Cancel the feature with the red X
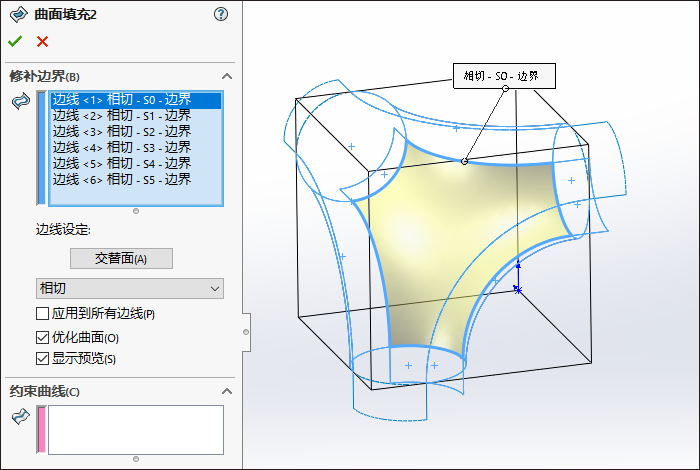This screenshot has width=700, height=470. [42, 42]
